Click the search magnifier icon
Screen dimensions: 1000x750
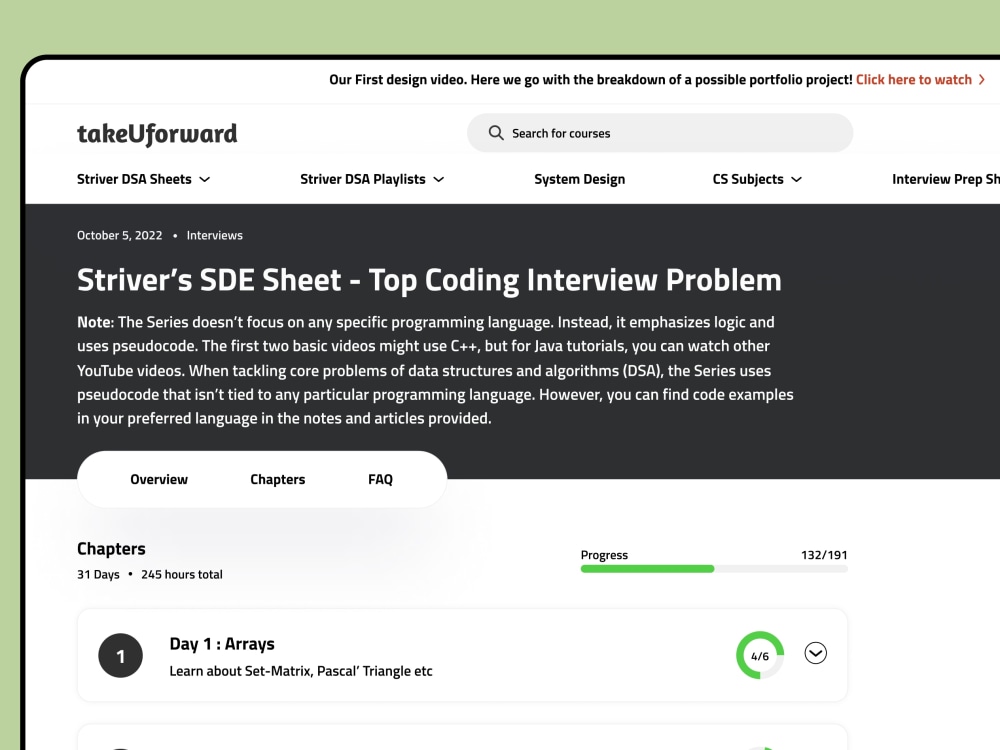point(496,133)
